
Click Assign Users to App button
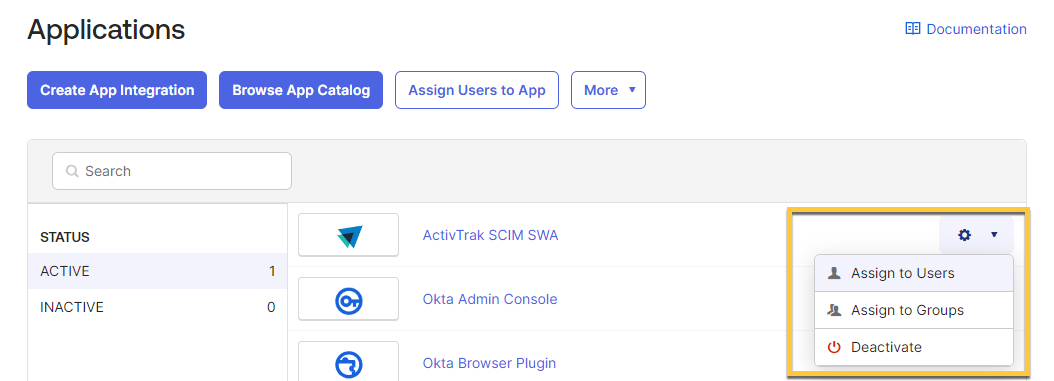point(477,90)
